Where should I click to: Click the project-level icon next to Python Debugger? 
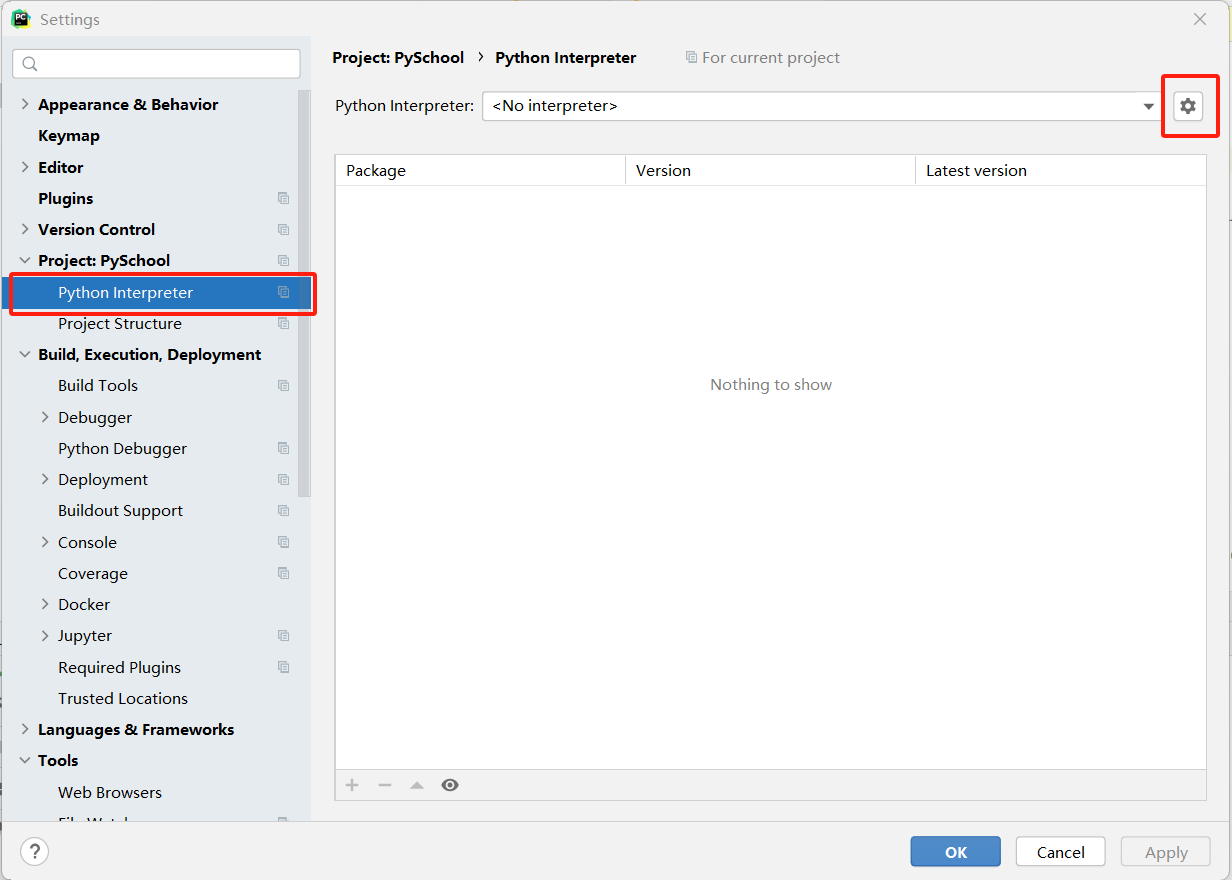[283, 449]
